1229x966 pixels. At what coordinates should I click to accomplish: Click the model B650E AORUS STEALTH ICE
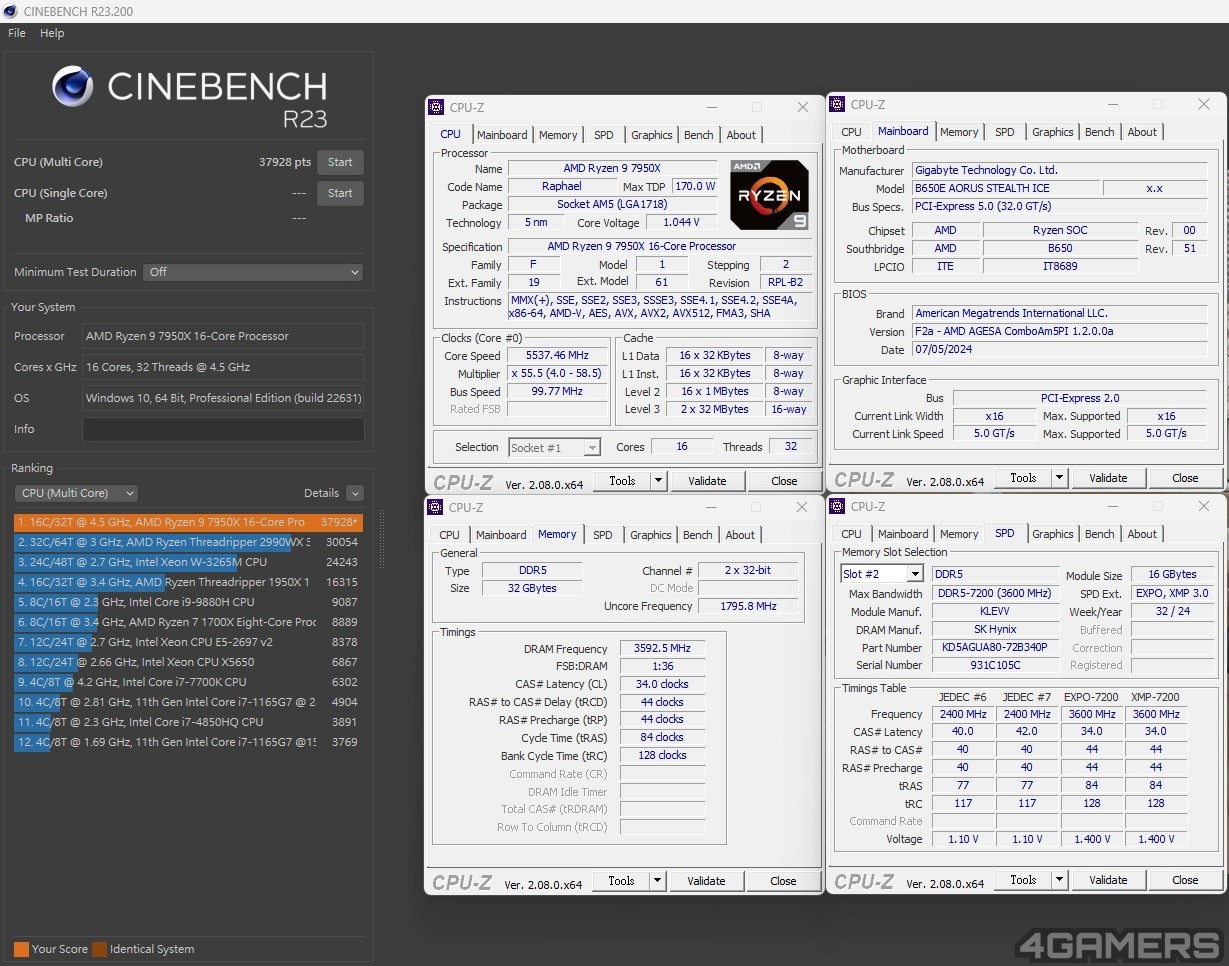tap(1005, 188)
